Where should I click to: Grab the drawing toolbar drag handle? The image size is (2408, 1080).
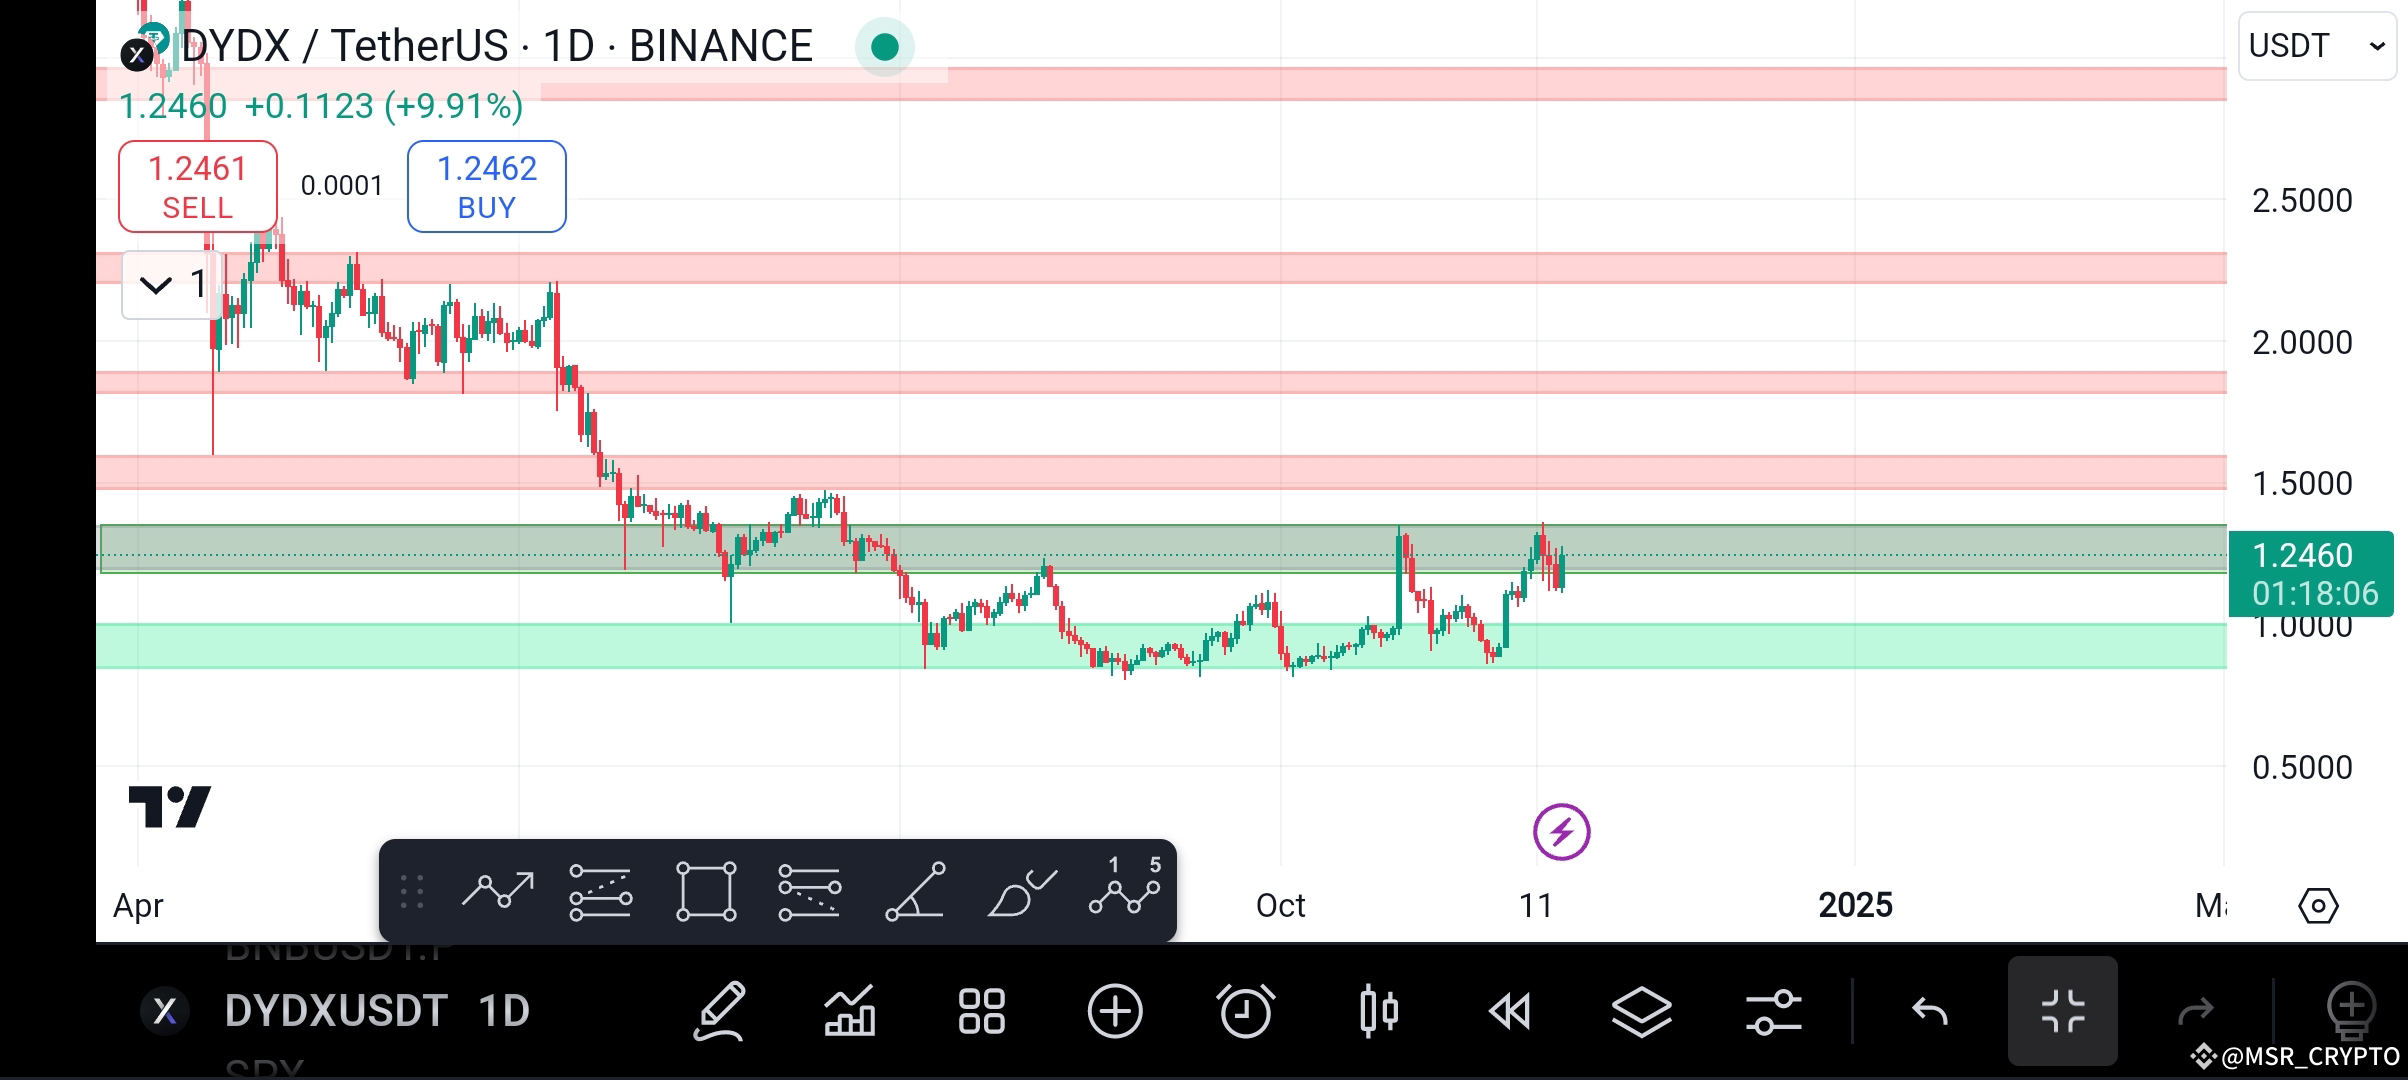(412, 891)
